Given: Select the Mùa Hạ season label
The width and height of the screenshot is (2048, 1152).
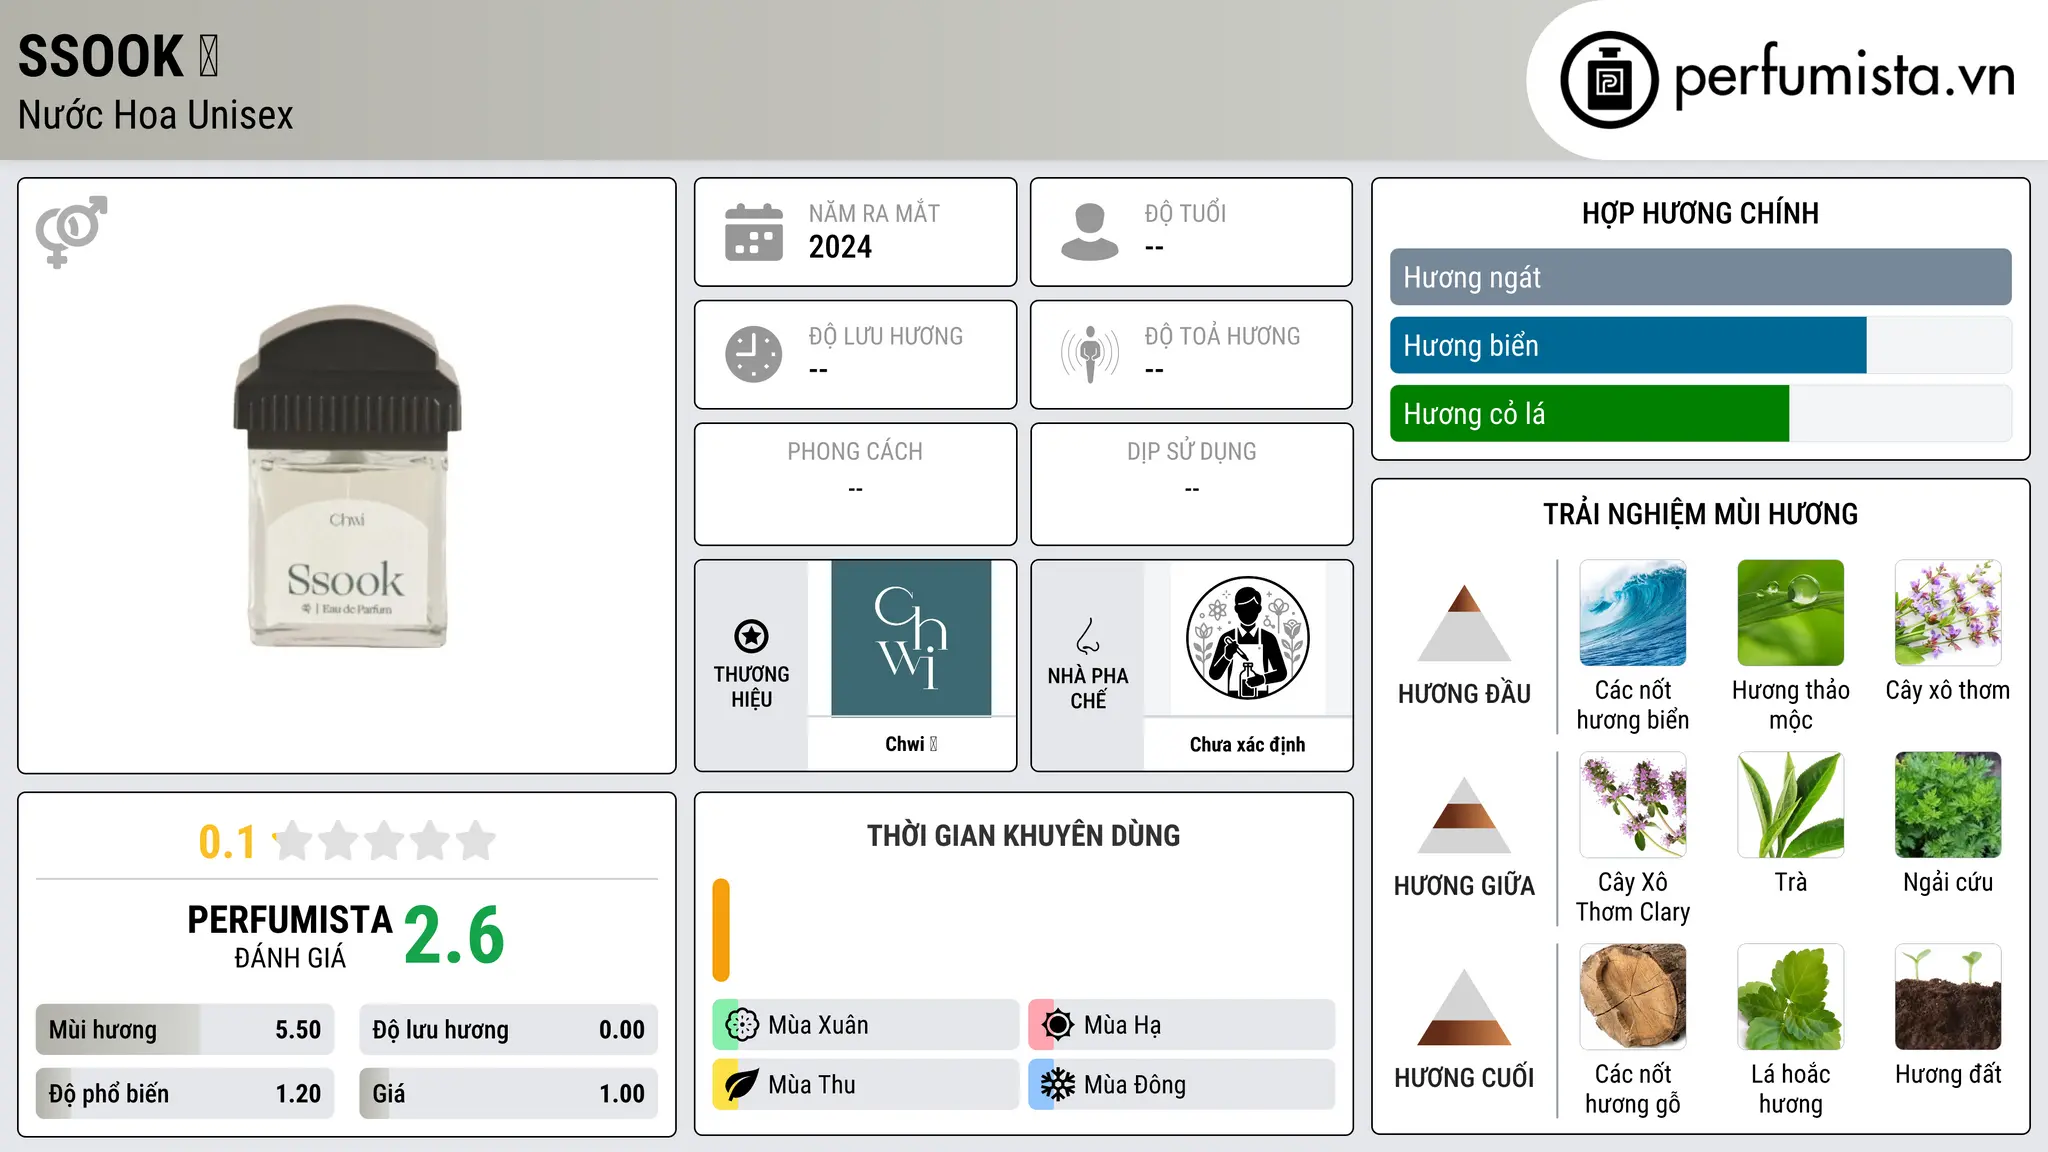Looking at the screenshot, I should (x=1122, y=1025).
